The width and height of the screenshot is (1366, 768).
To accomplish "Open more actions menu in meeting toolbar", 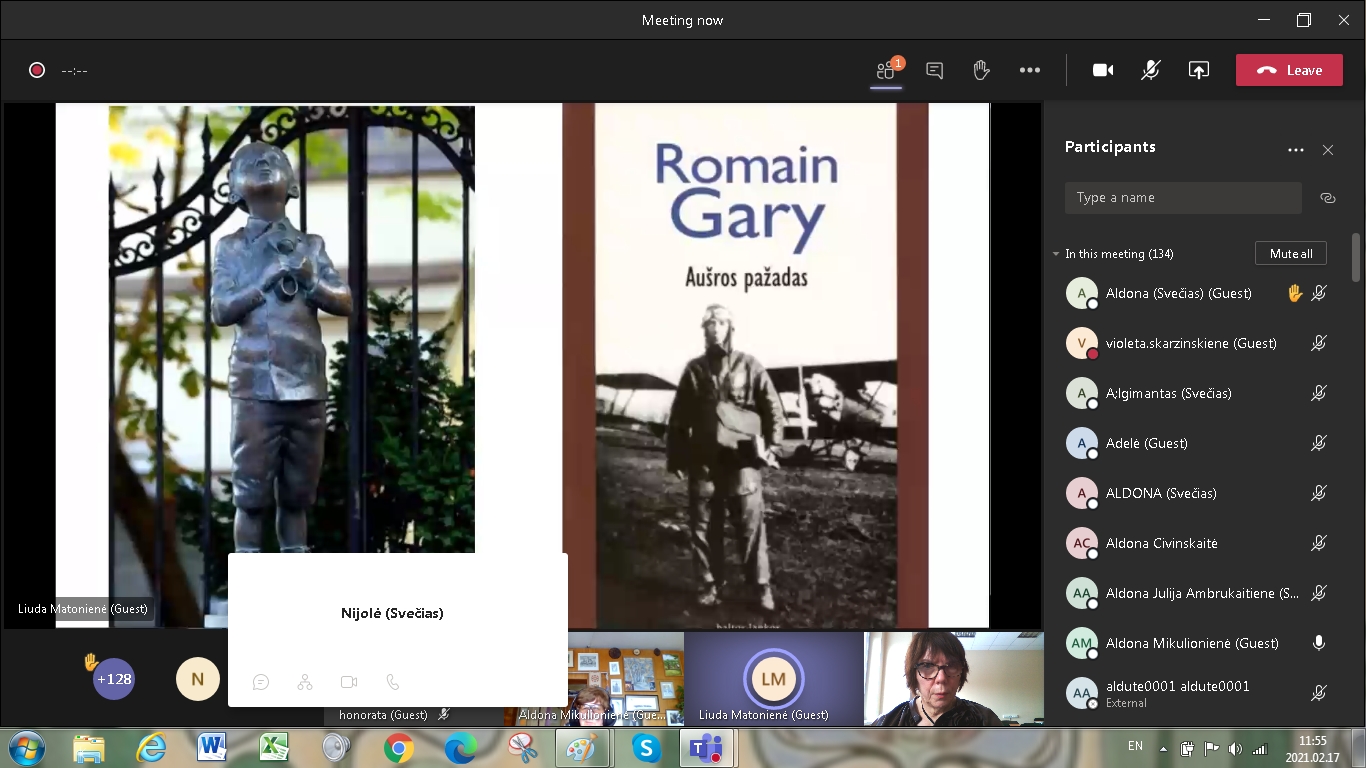I will coord(1029,70).
